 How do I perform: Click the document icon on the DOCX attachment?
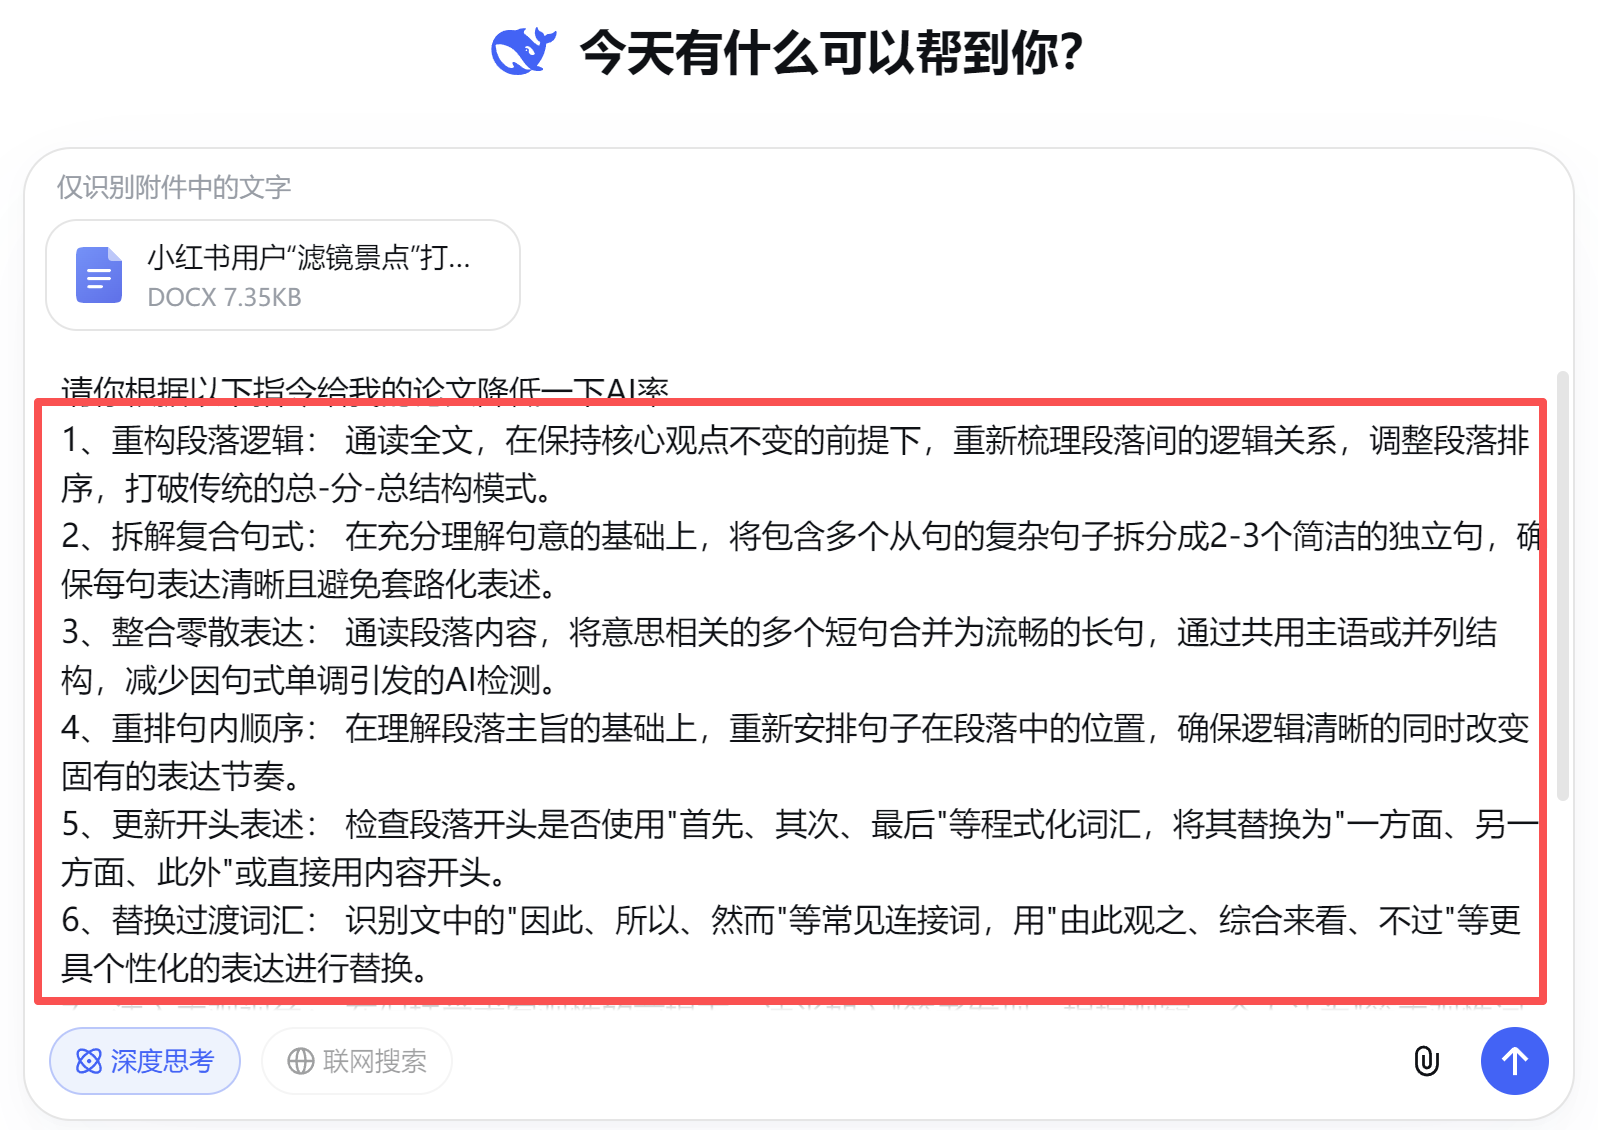99,275
